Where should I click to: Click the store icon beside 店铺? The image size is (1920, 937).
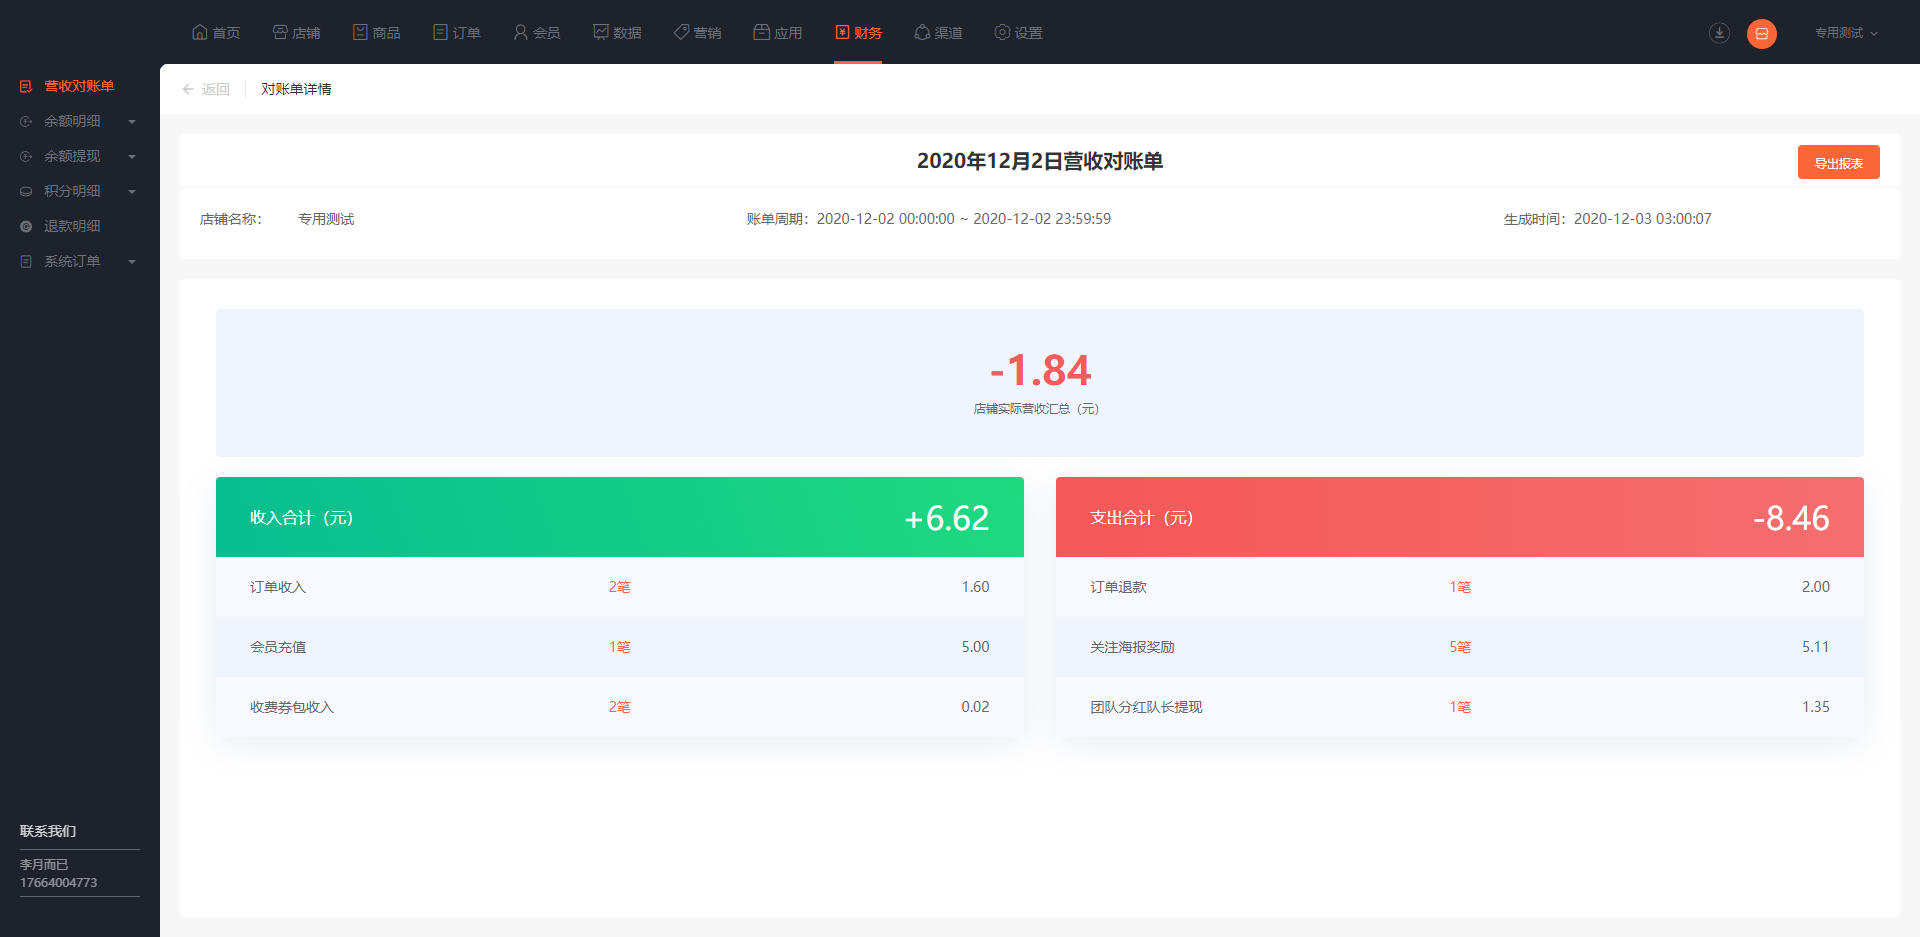(280, 32)
